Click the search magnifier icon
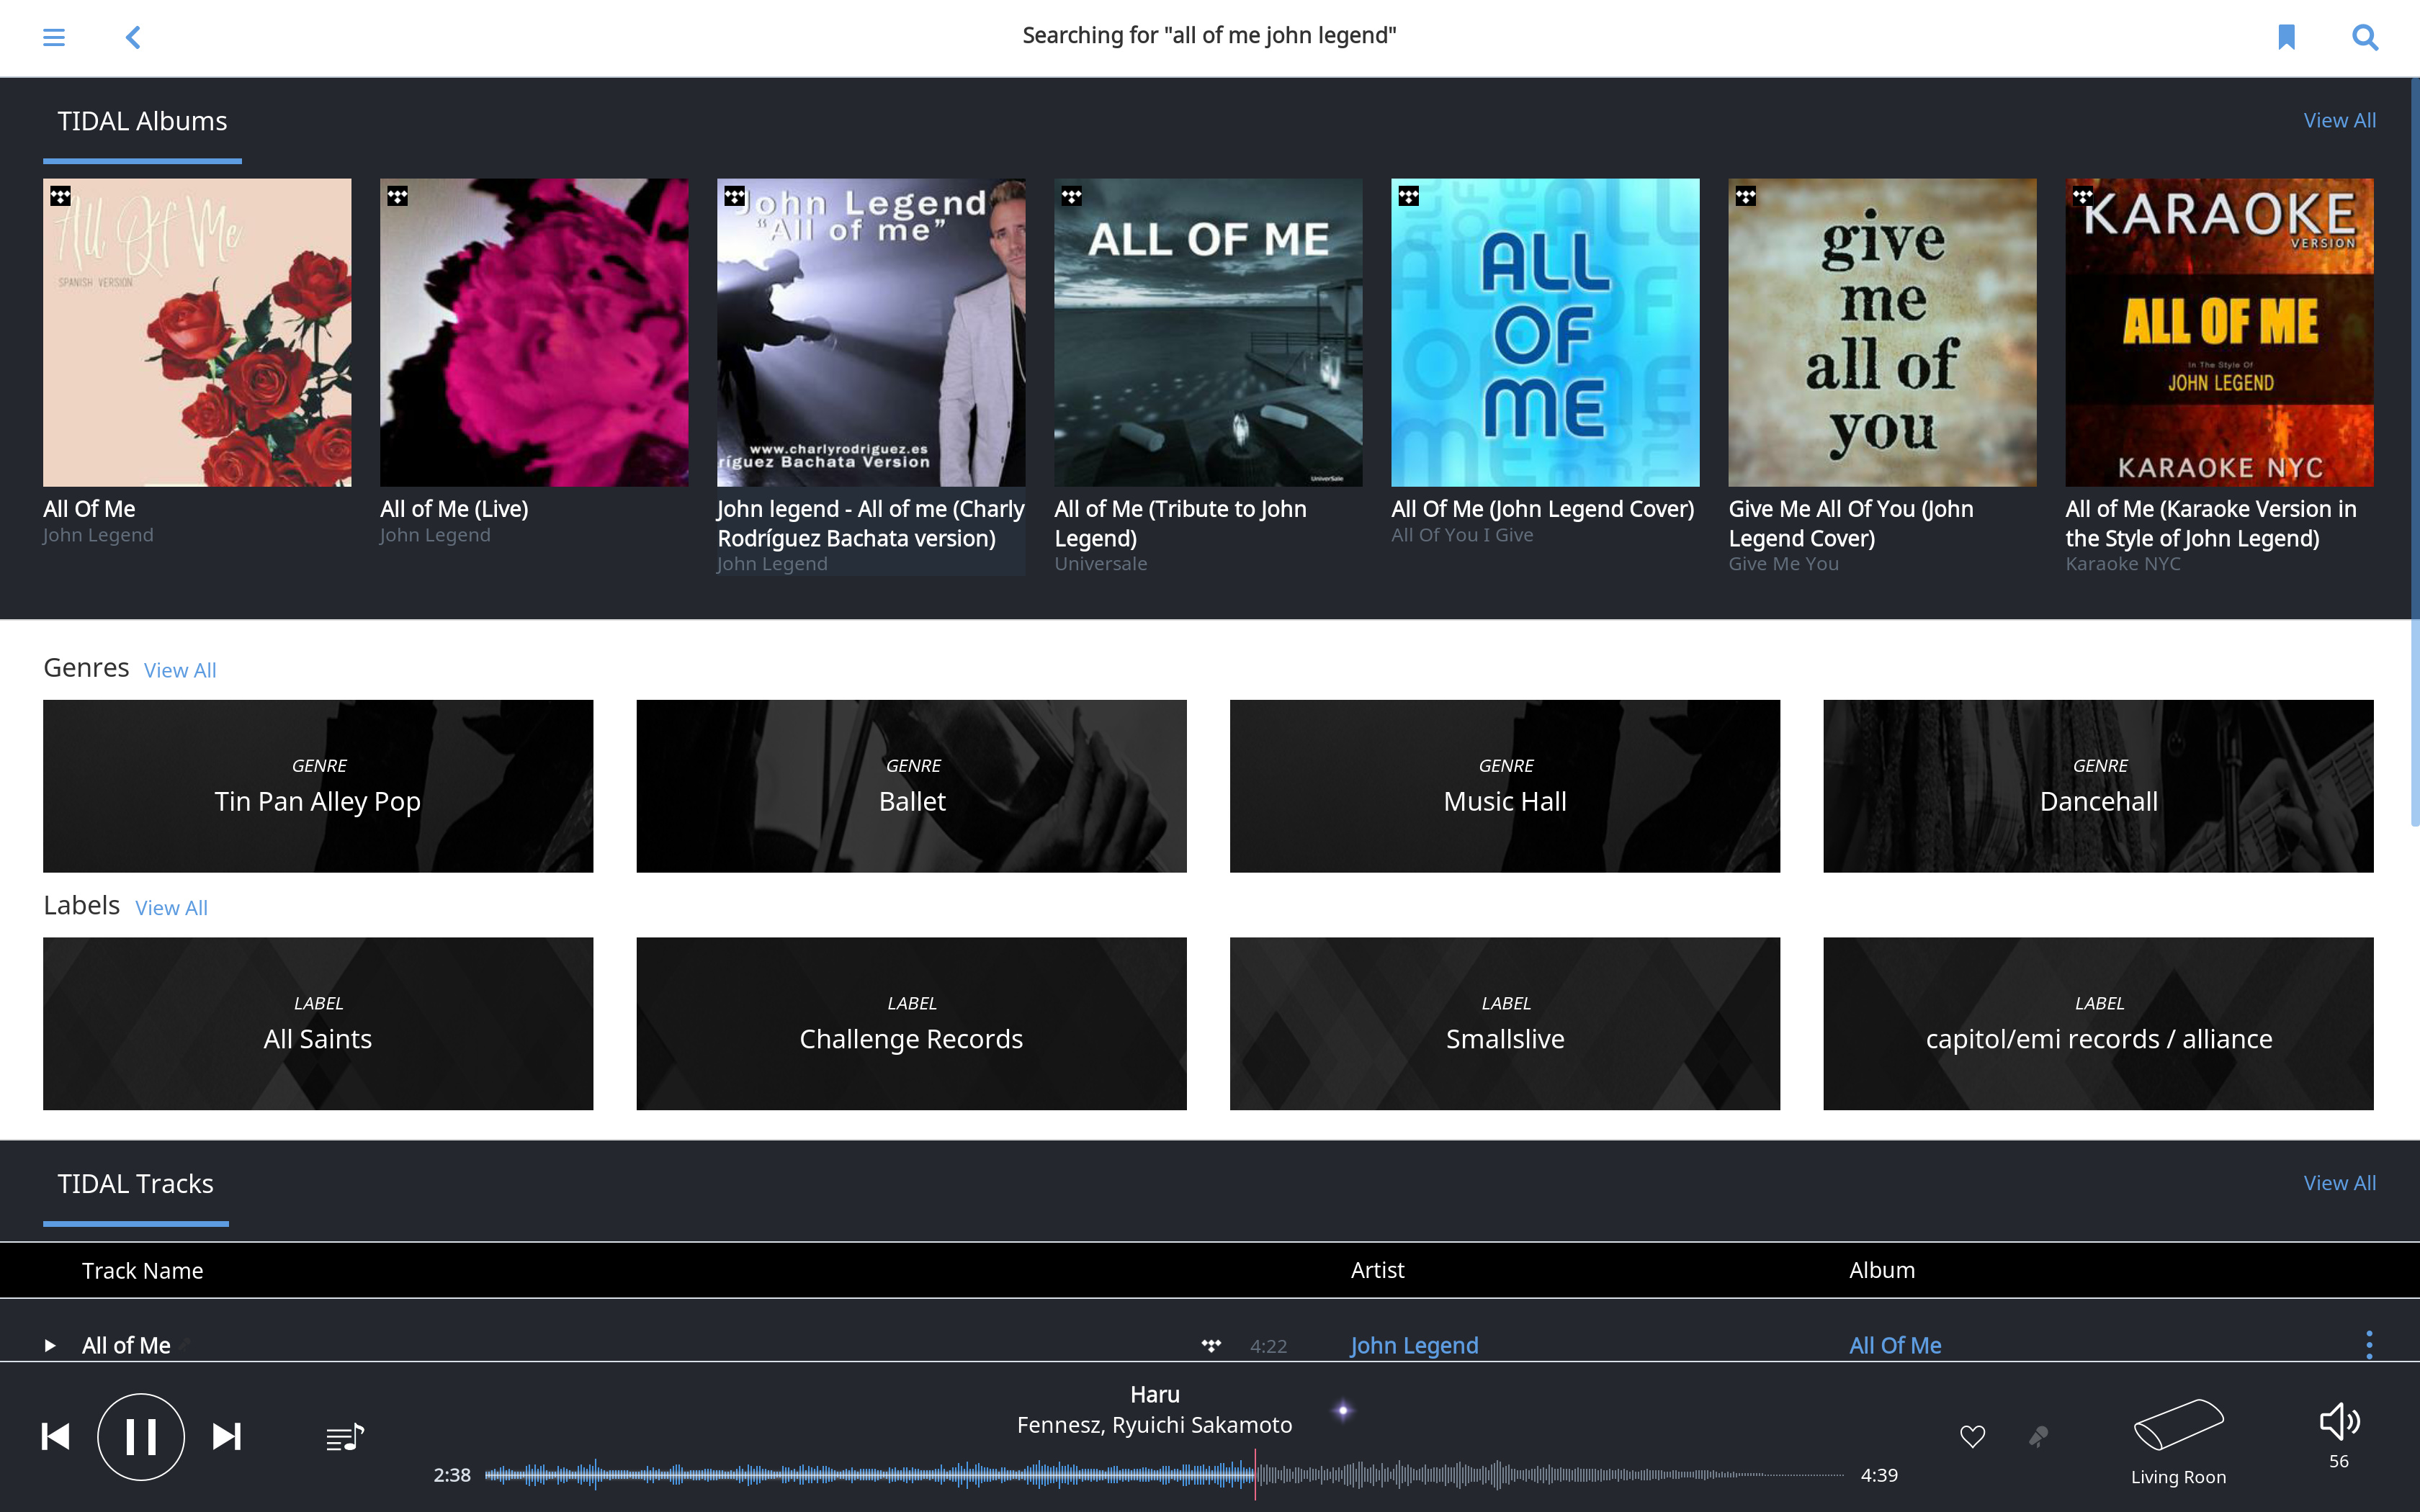Screen dimensions: 2420x1512 click(2364, 37)
